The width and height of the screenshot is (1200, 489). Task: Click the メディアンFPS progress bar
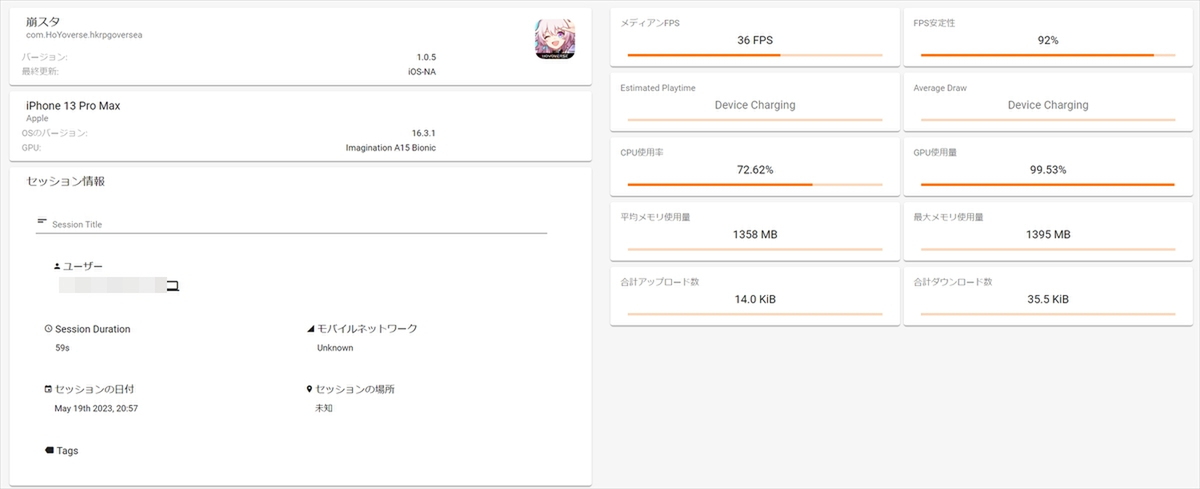[754, 55]
